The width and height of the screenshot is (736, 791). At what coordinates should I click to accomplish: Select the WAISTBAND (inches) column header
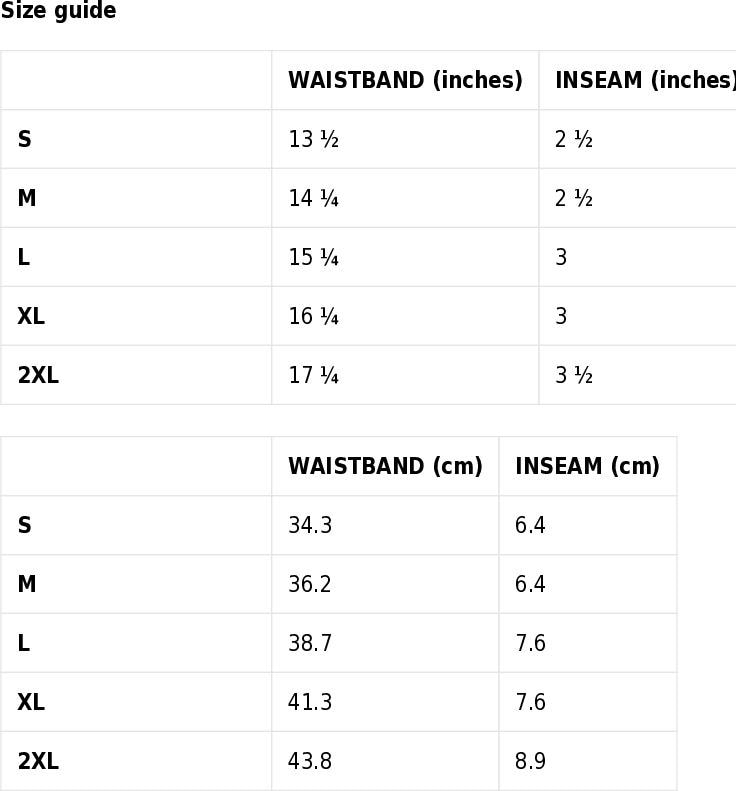click(x=405, y=80)
